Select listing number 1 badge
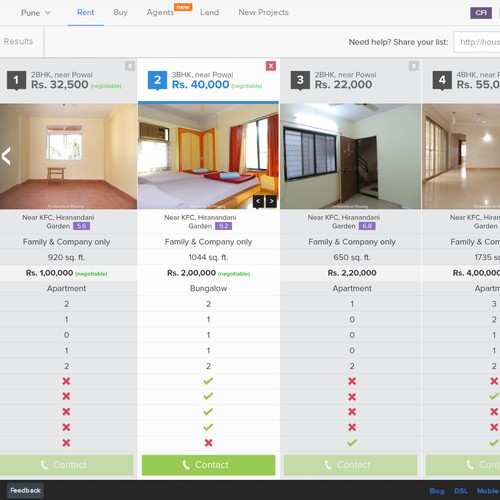500x500 pixels. tap(16, 80)
